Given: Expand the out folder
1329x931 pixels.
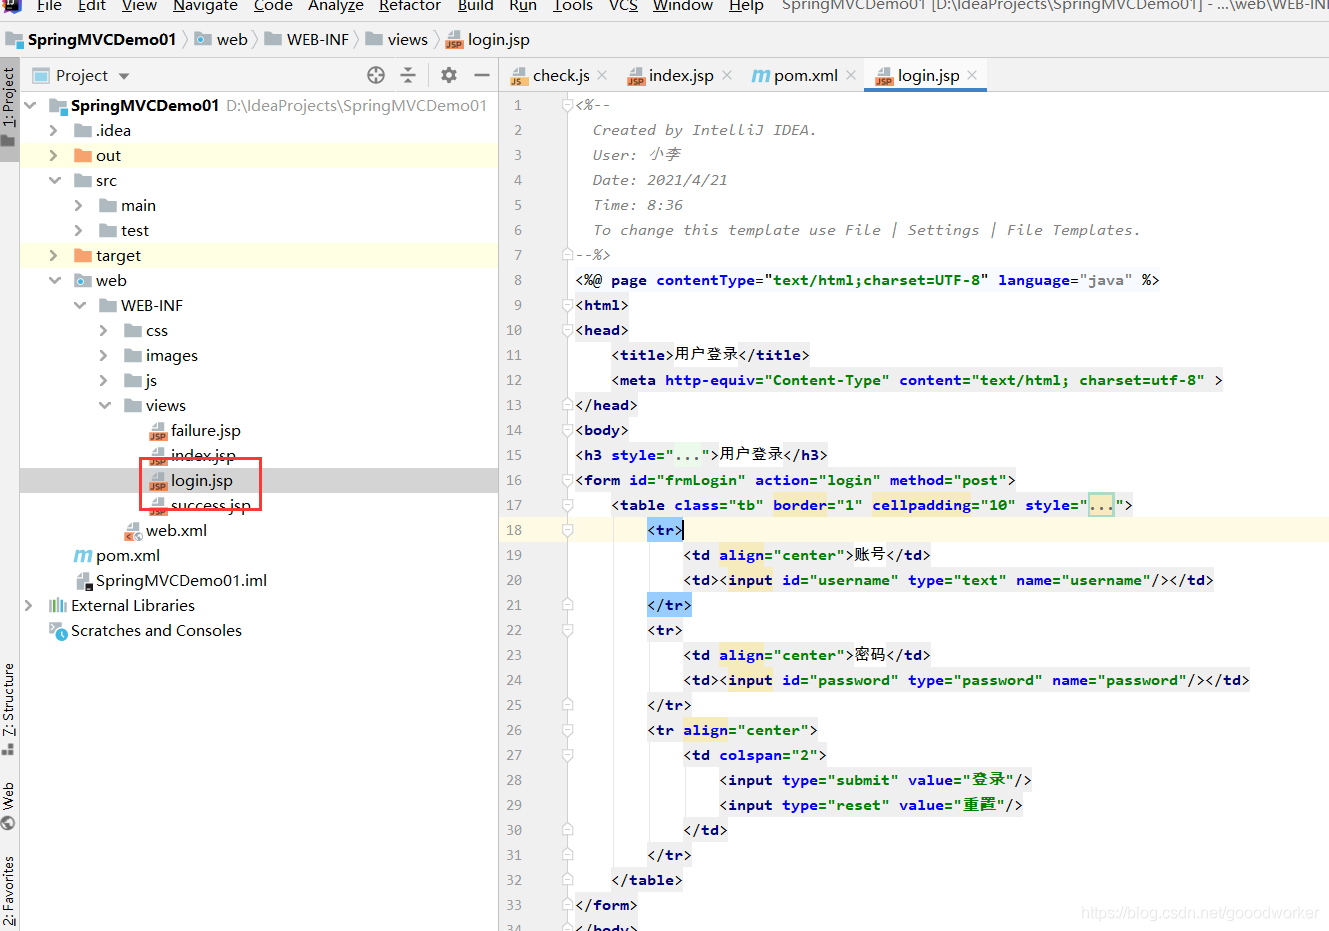Looking at the screenshot, I should [x=54, y=155].
